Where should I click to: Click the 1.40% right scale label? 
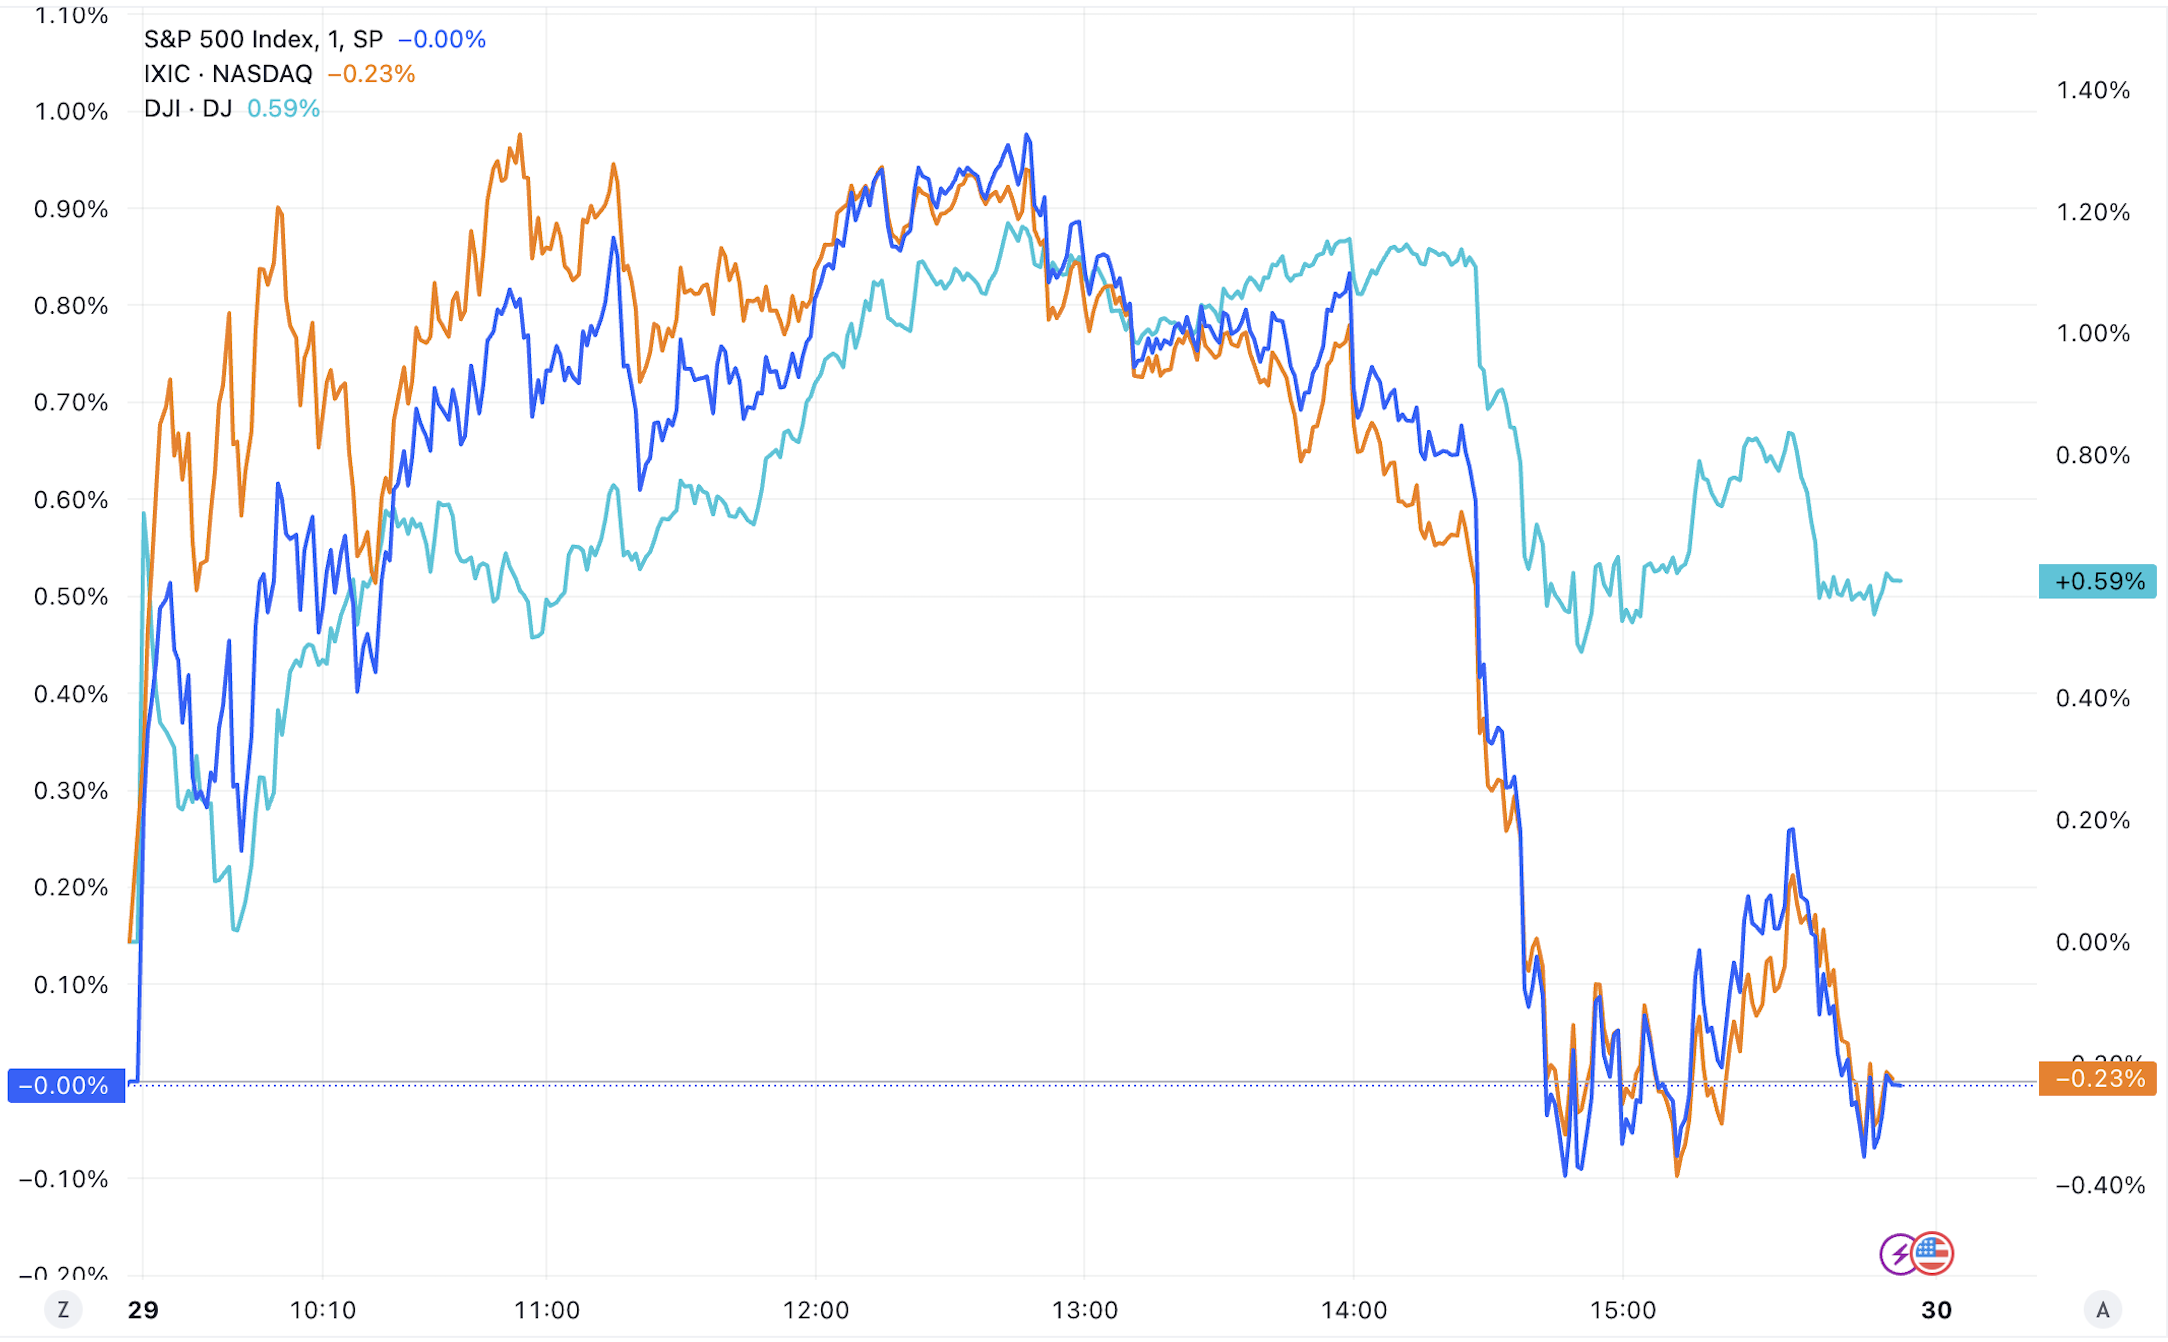[x=2092, y=90]
